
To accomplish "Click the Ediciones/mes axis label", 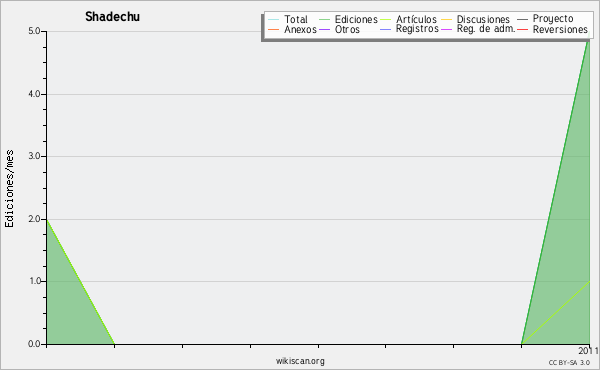I will [9, 189].
